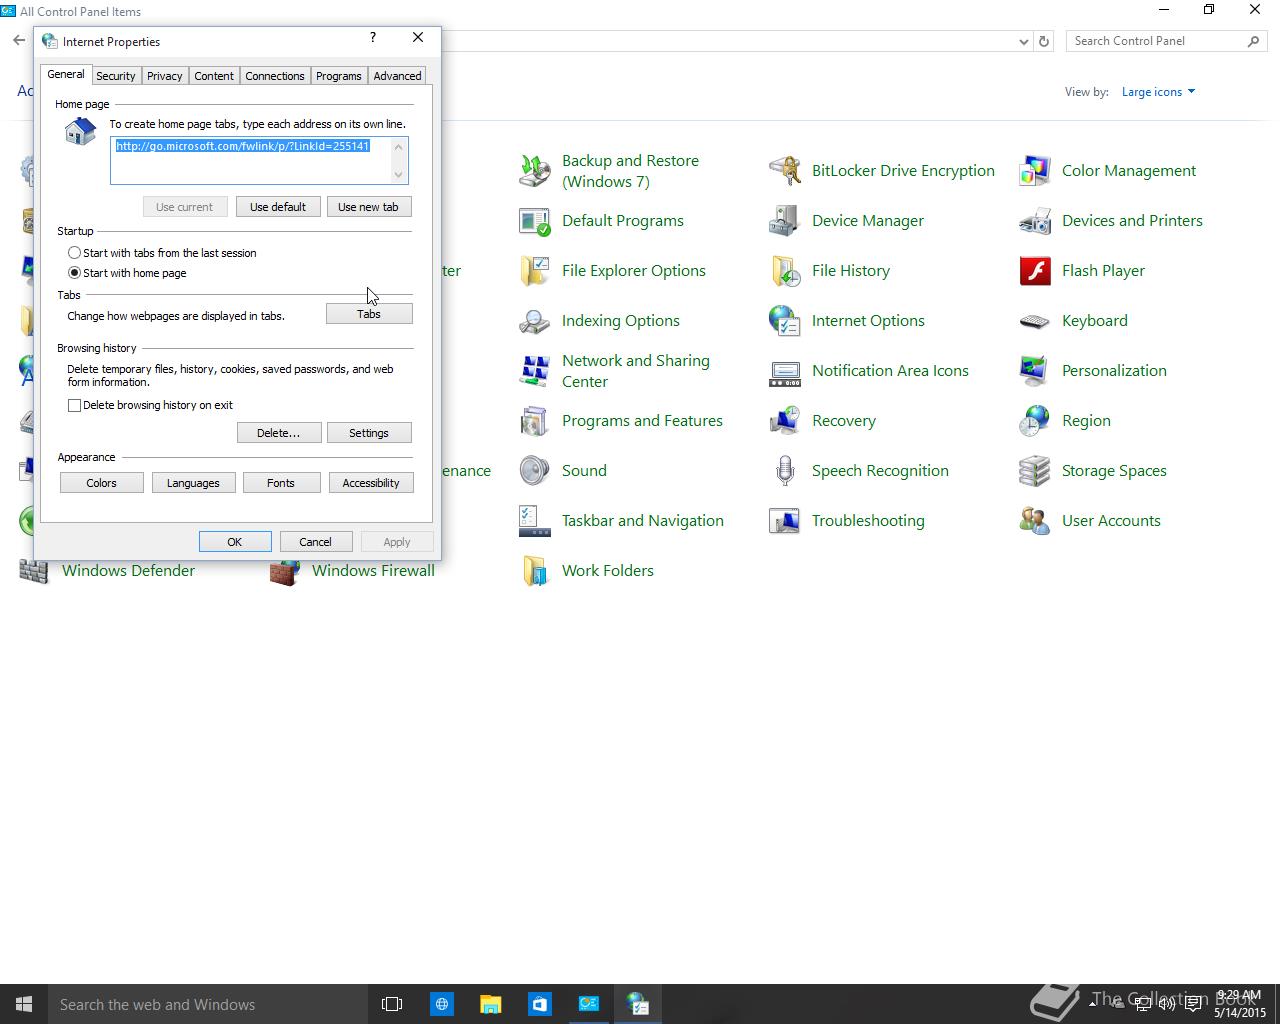Click the Internet Properties help question mark
1280x1024 pixels.
click(x=373, y=37)
